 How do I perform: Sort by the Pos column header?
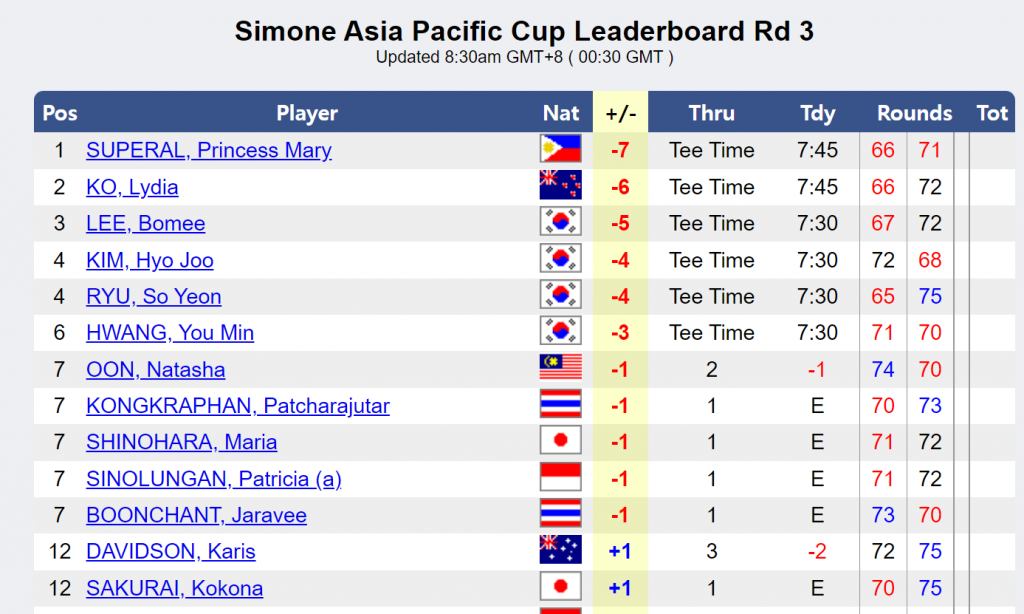click(x=60, y=113)
